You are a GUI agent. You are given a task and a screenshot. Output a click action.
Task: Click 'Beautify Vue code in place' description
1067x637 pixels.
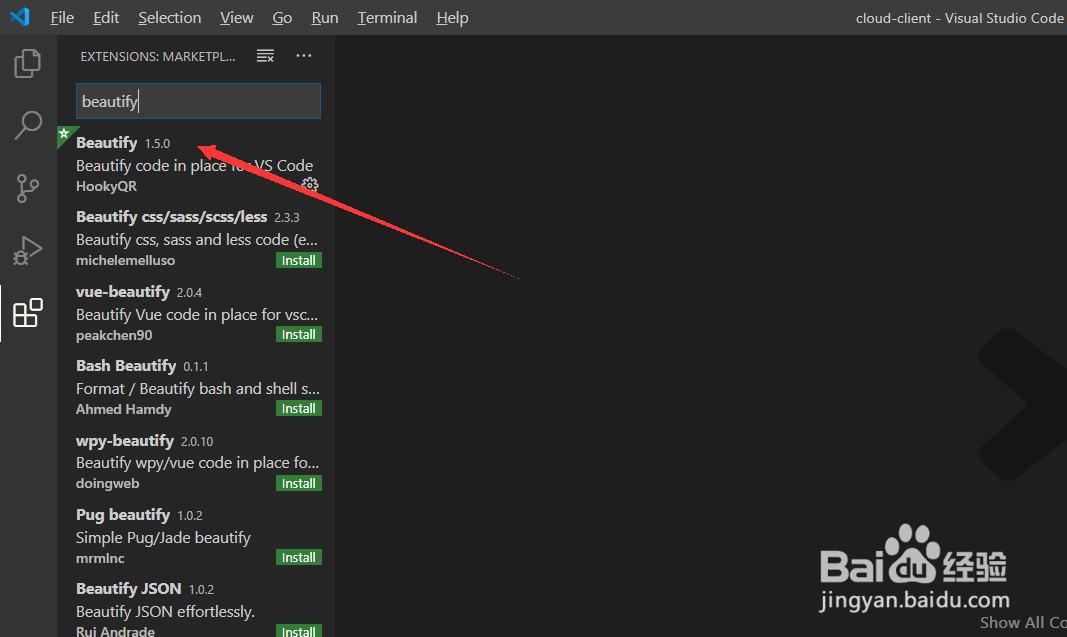tap(197, 314)
